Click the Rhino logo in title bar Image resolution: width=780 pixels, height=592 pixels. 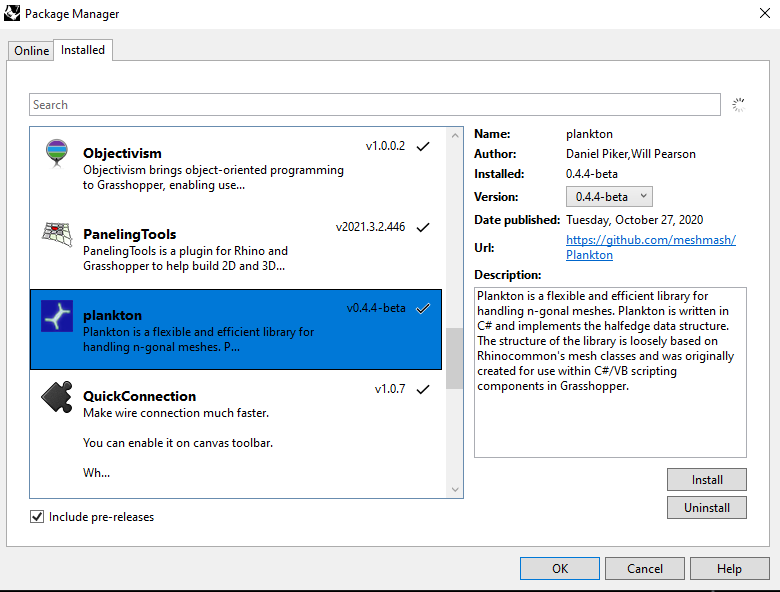(x=12, y=13)
